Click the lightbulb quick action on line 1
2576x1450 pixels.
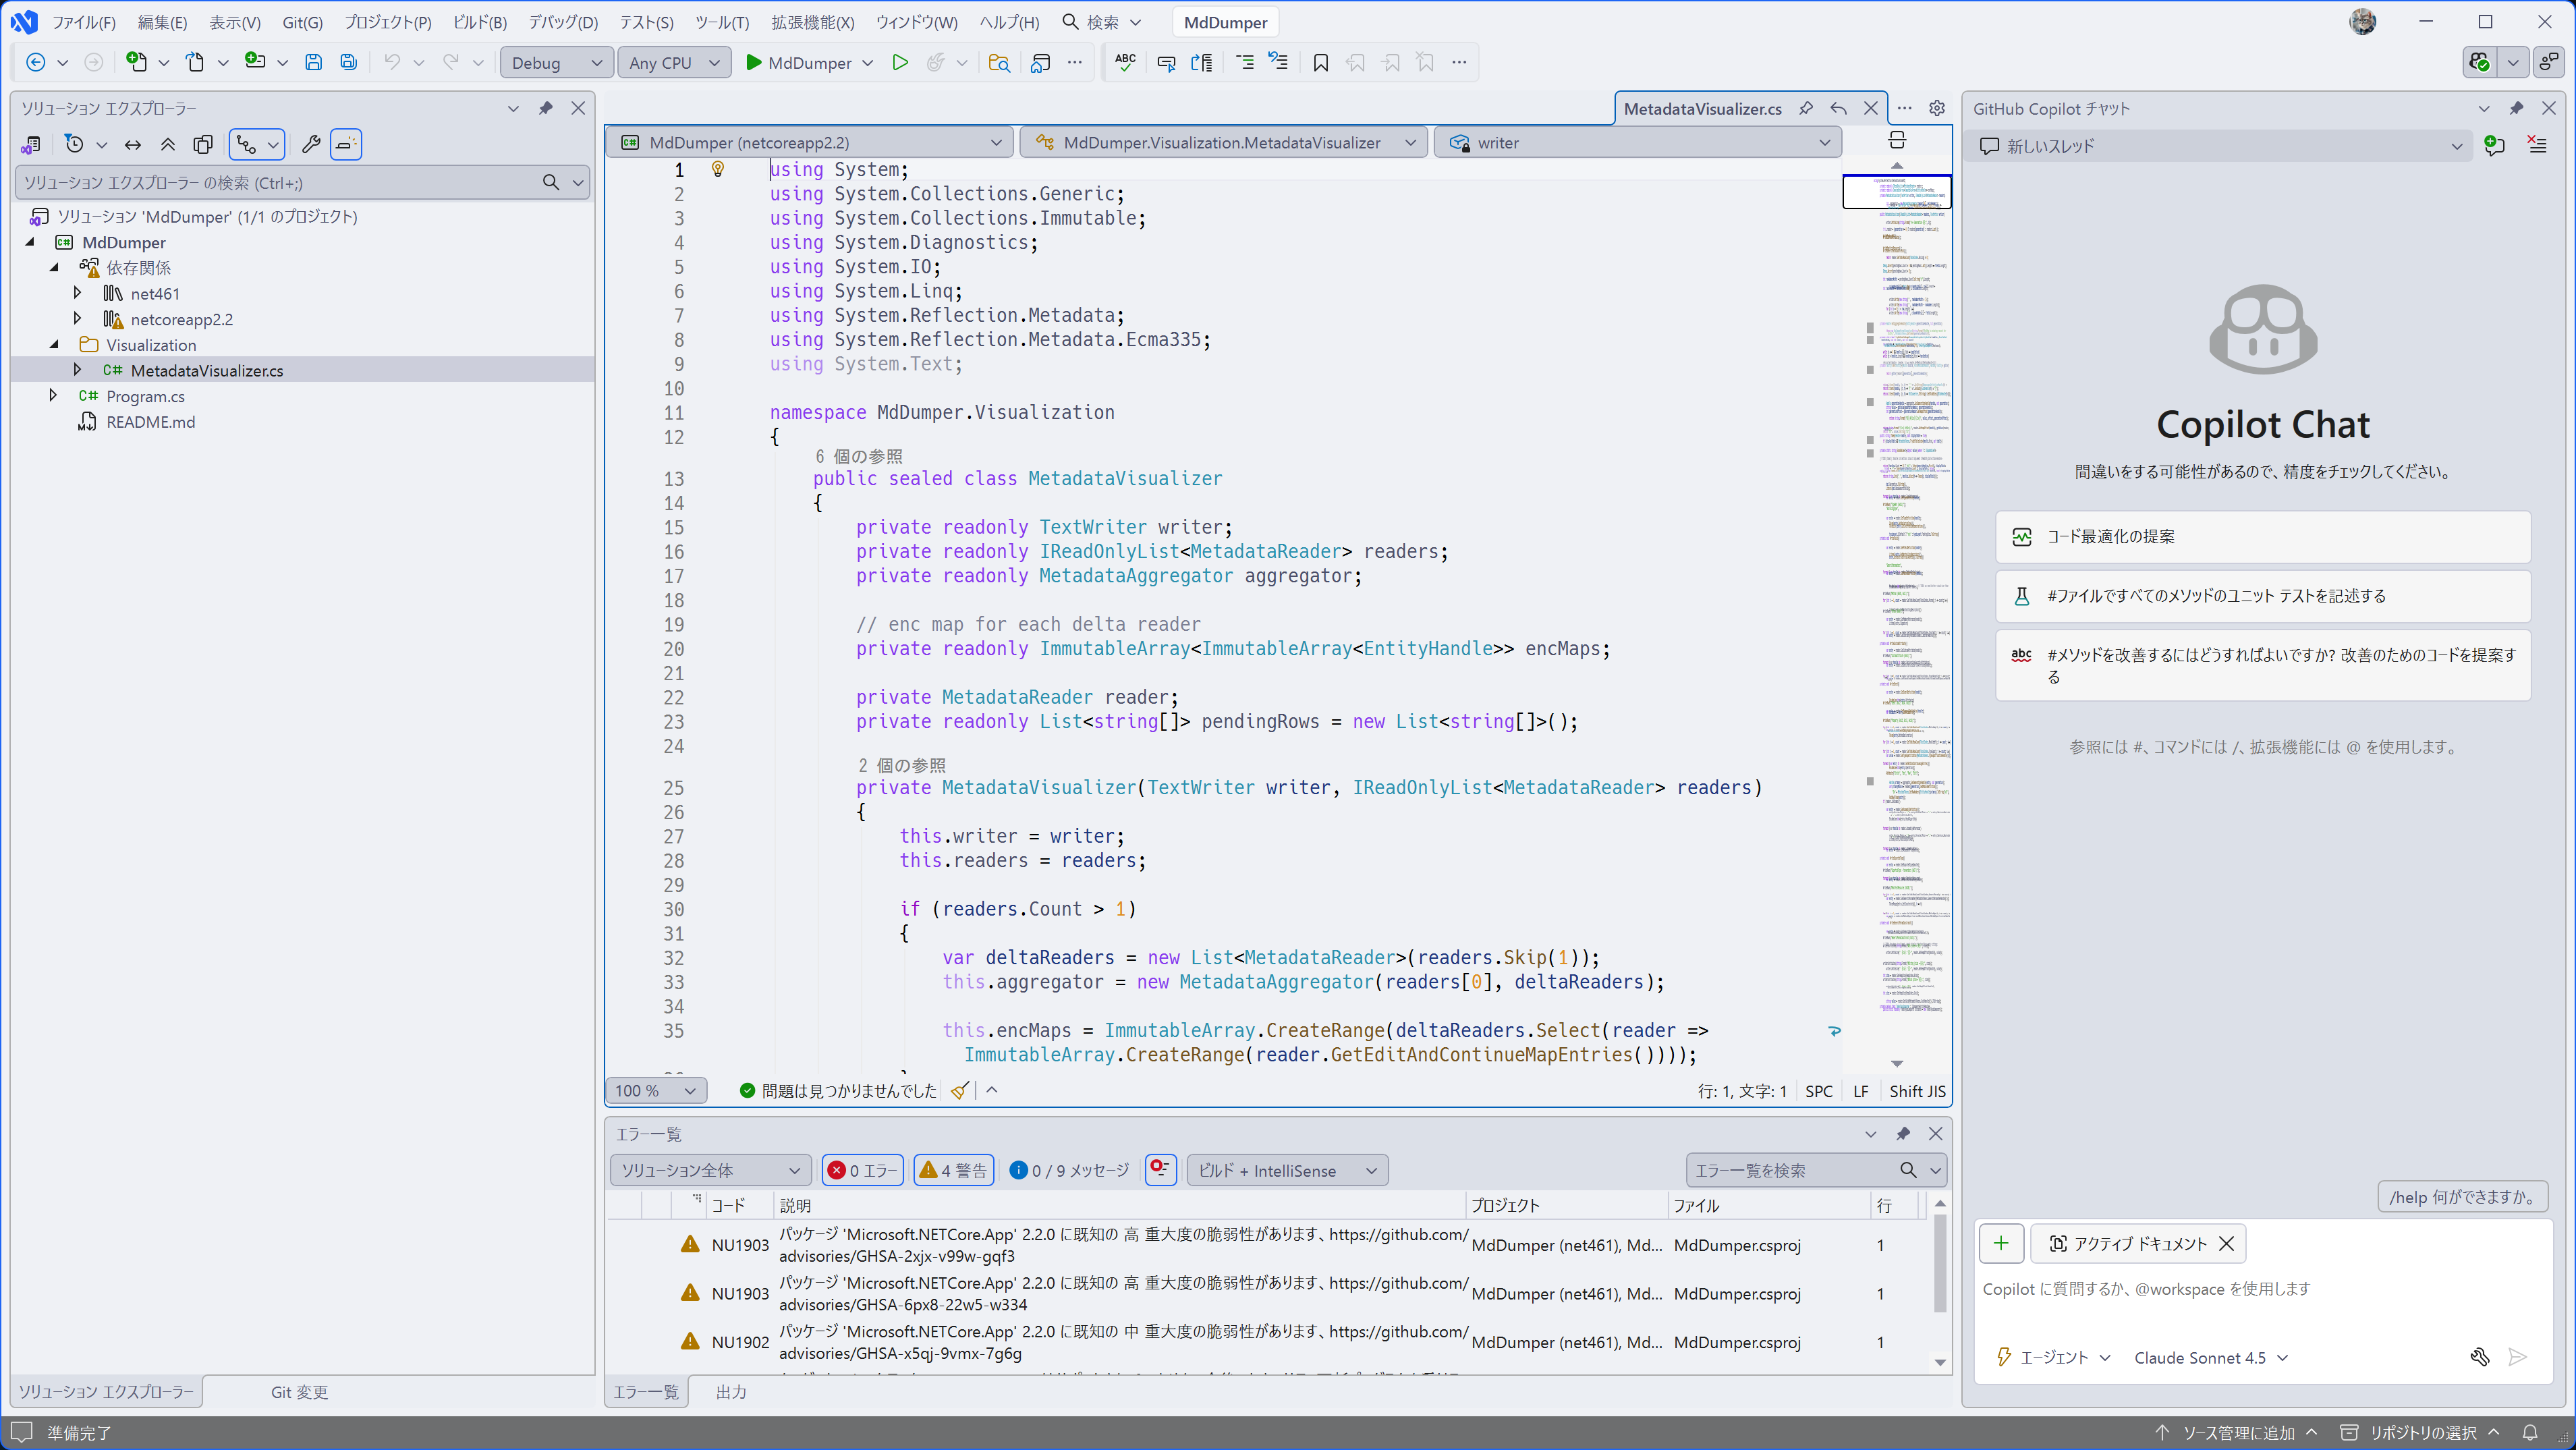717,169
